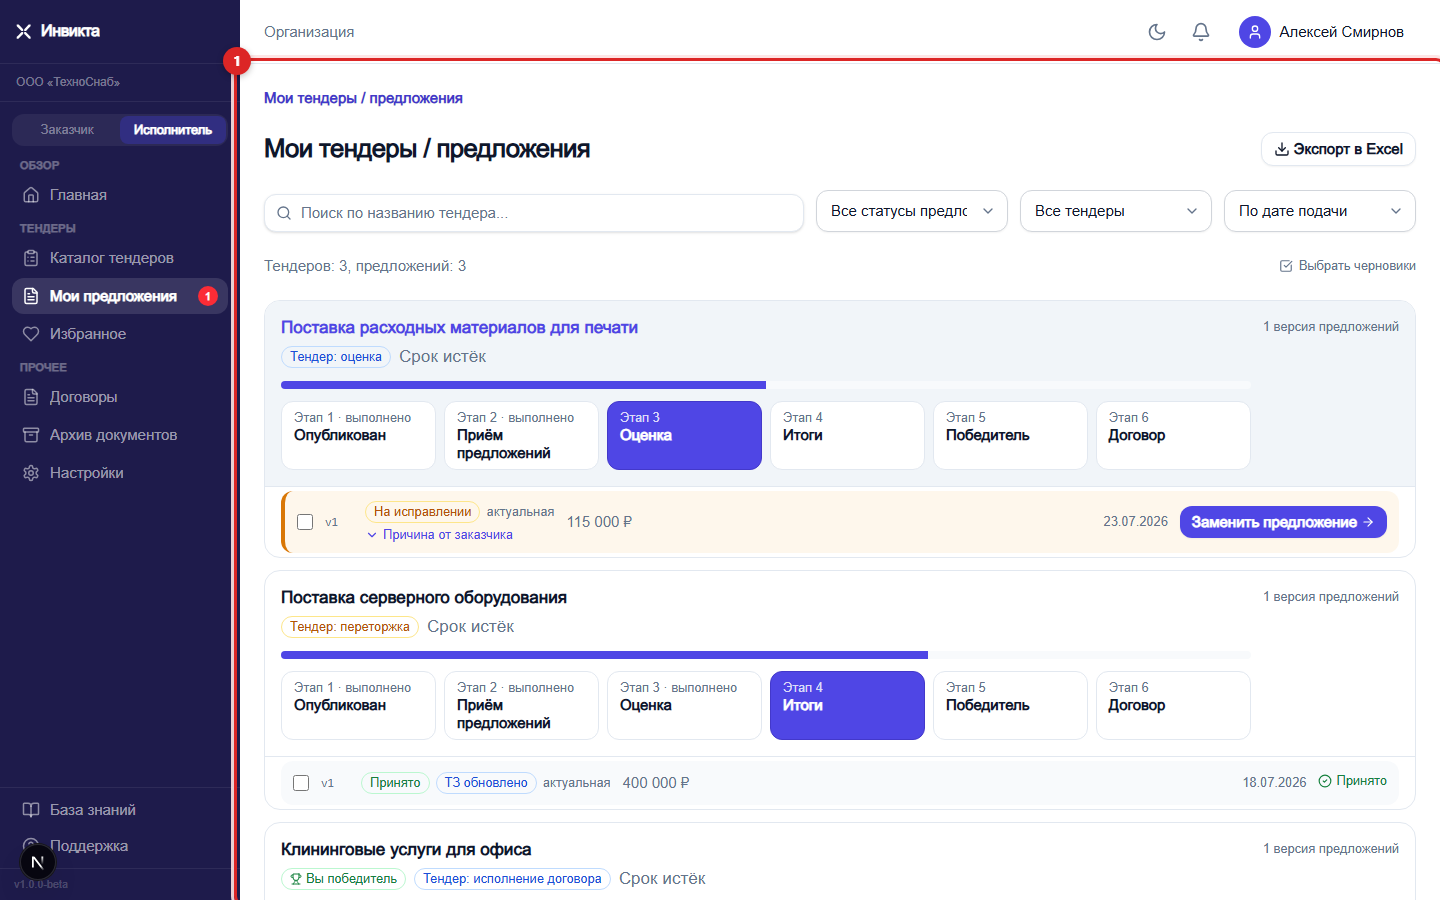Click the Инвикта logo icon
The height and width of the screenshot is (900, 1440).
point(24,31)
